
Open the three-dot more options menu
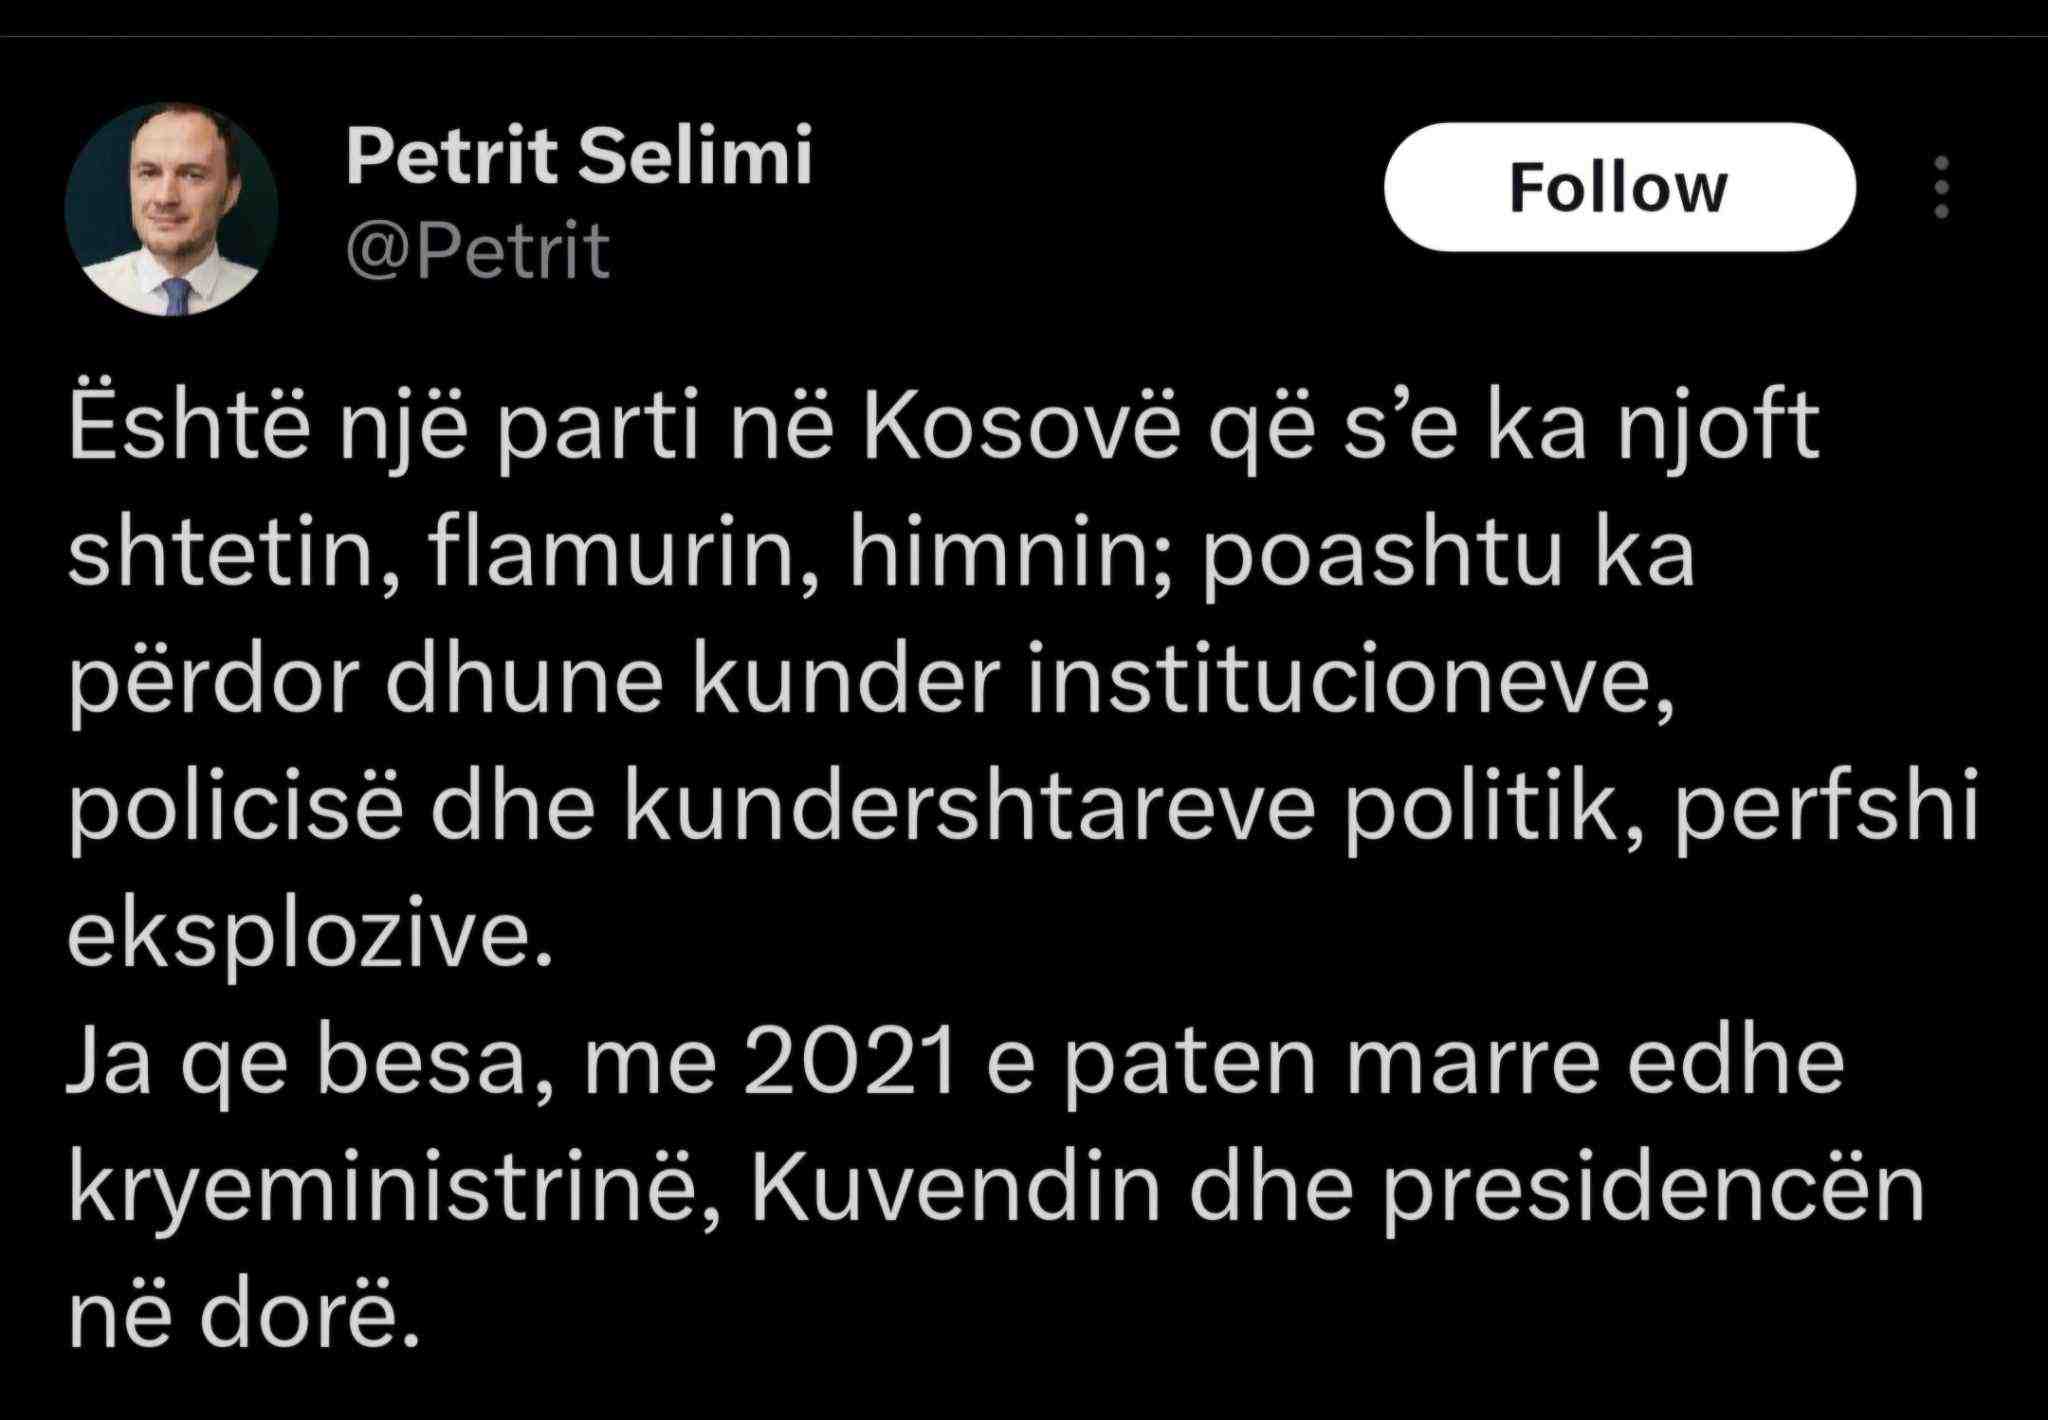click(1941, 188)
